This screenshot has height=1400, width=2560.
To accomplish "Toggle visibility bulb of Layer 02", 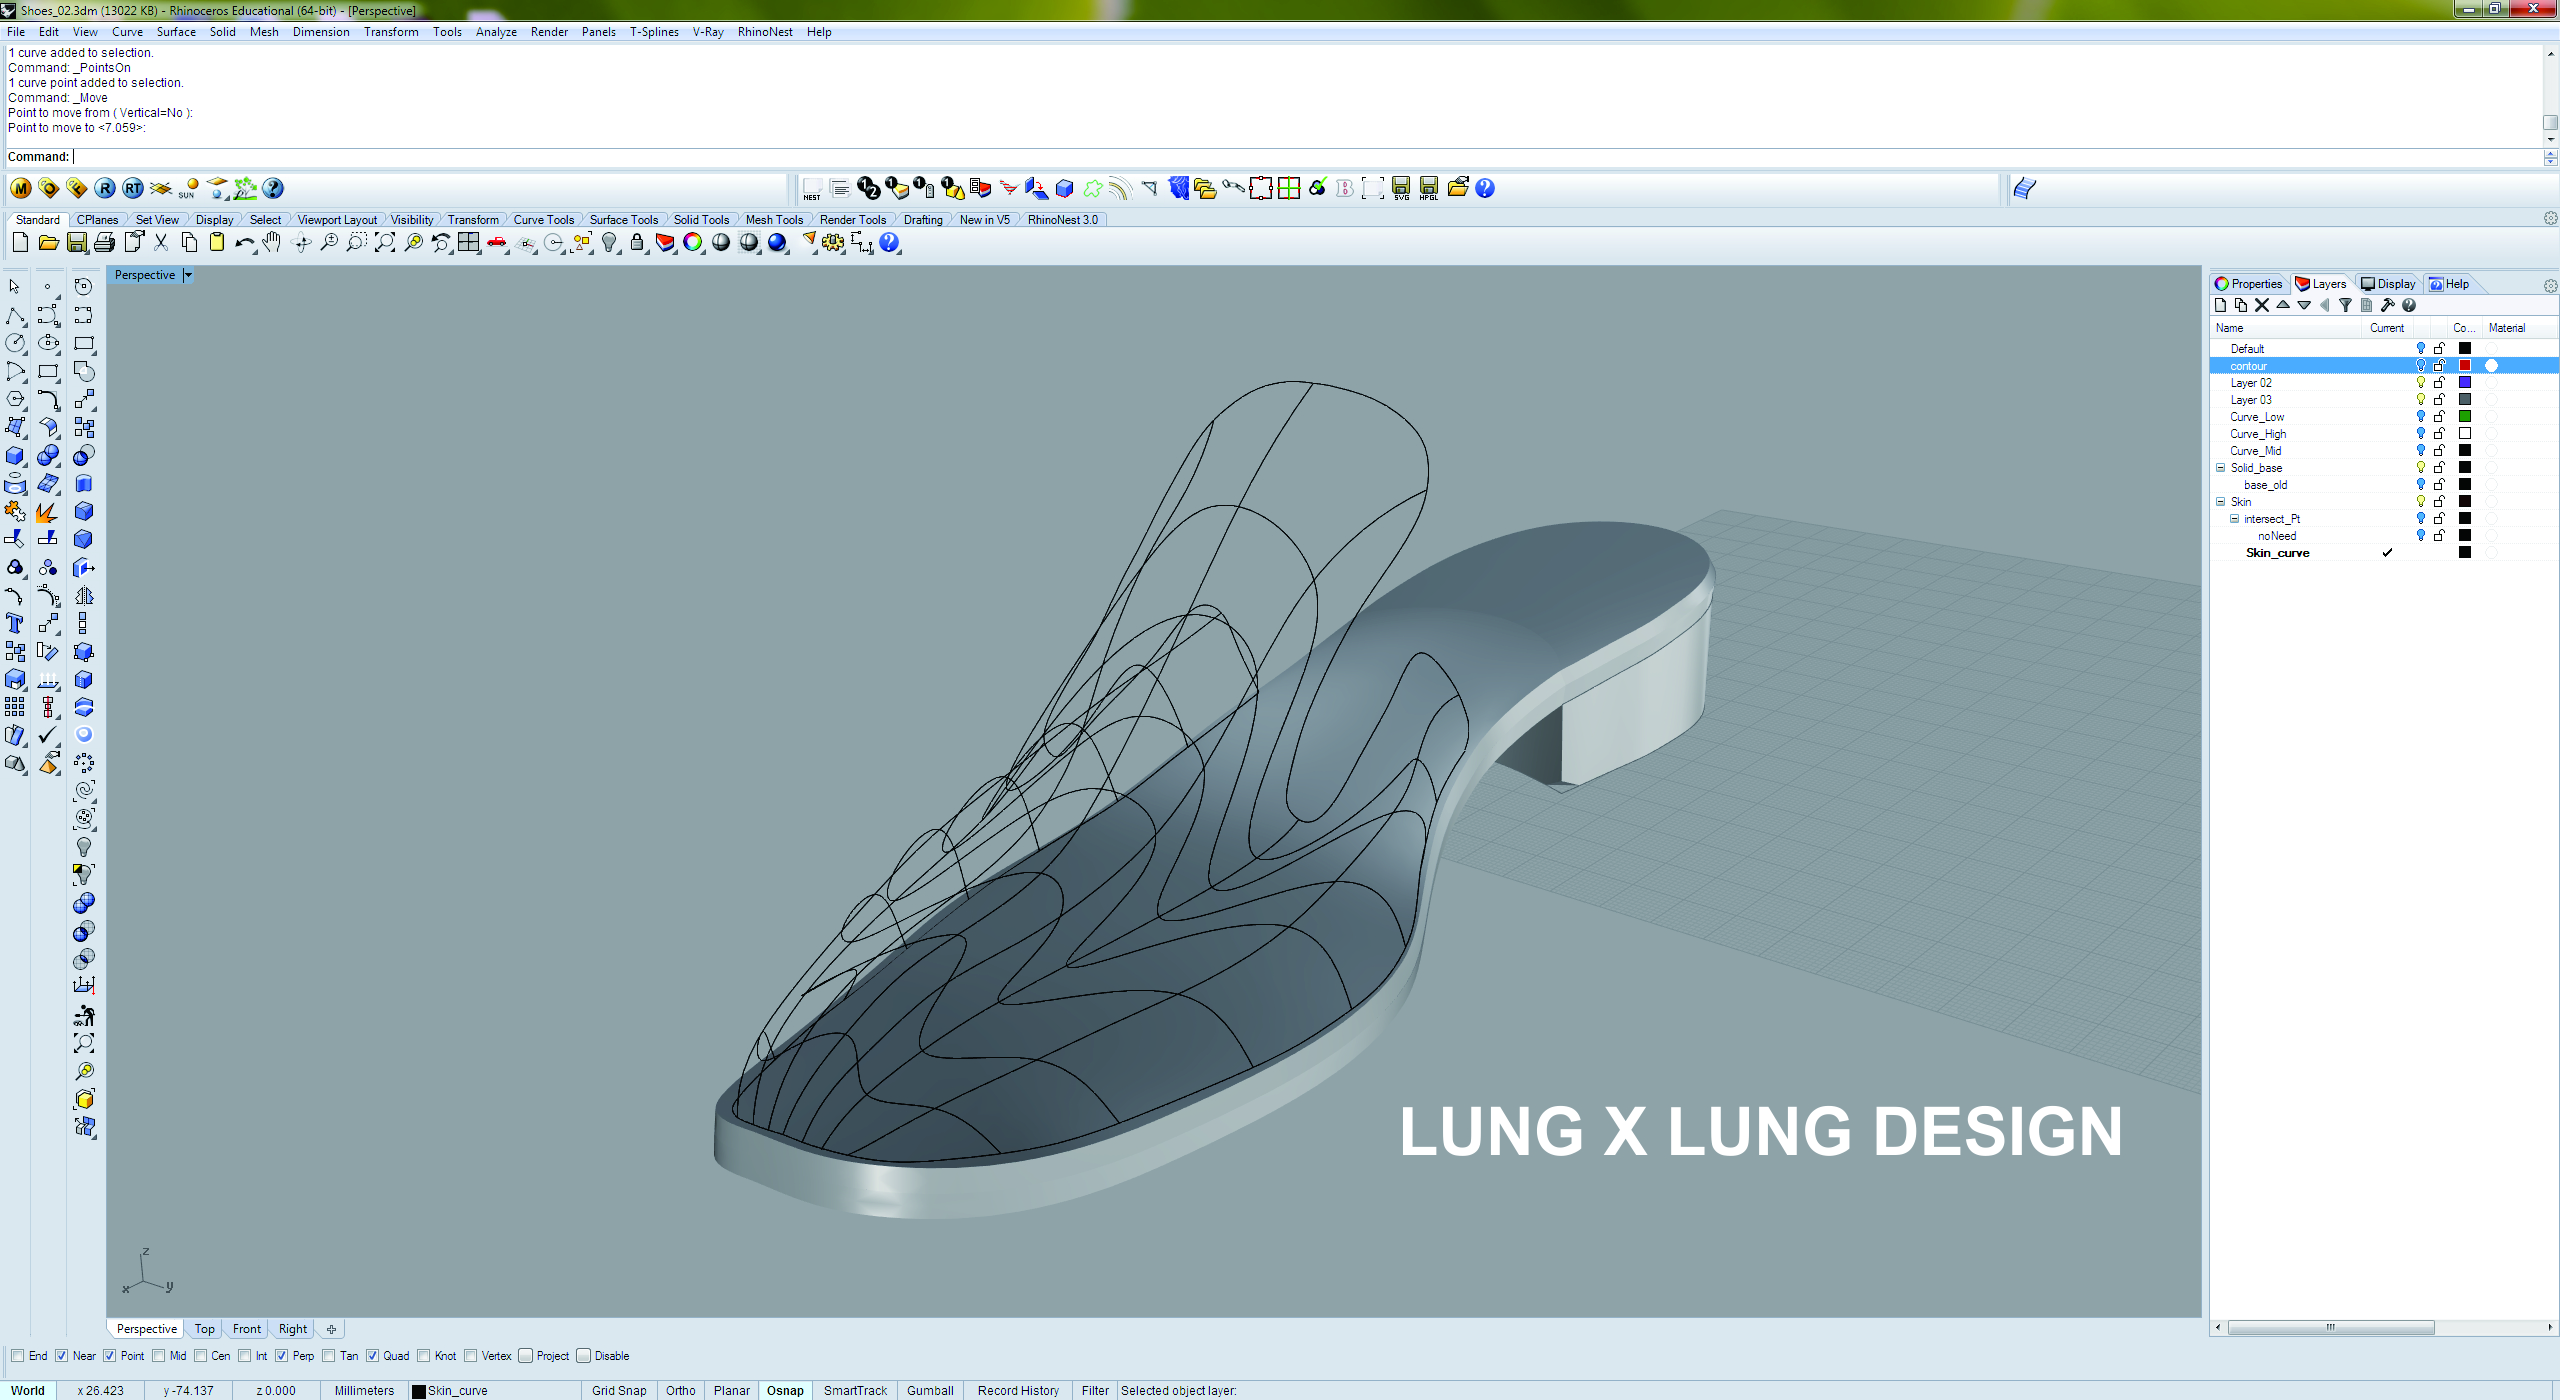I will tap(2421, 383).
